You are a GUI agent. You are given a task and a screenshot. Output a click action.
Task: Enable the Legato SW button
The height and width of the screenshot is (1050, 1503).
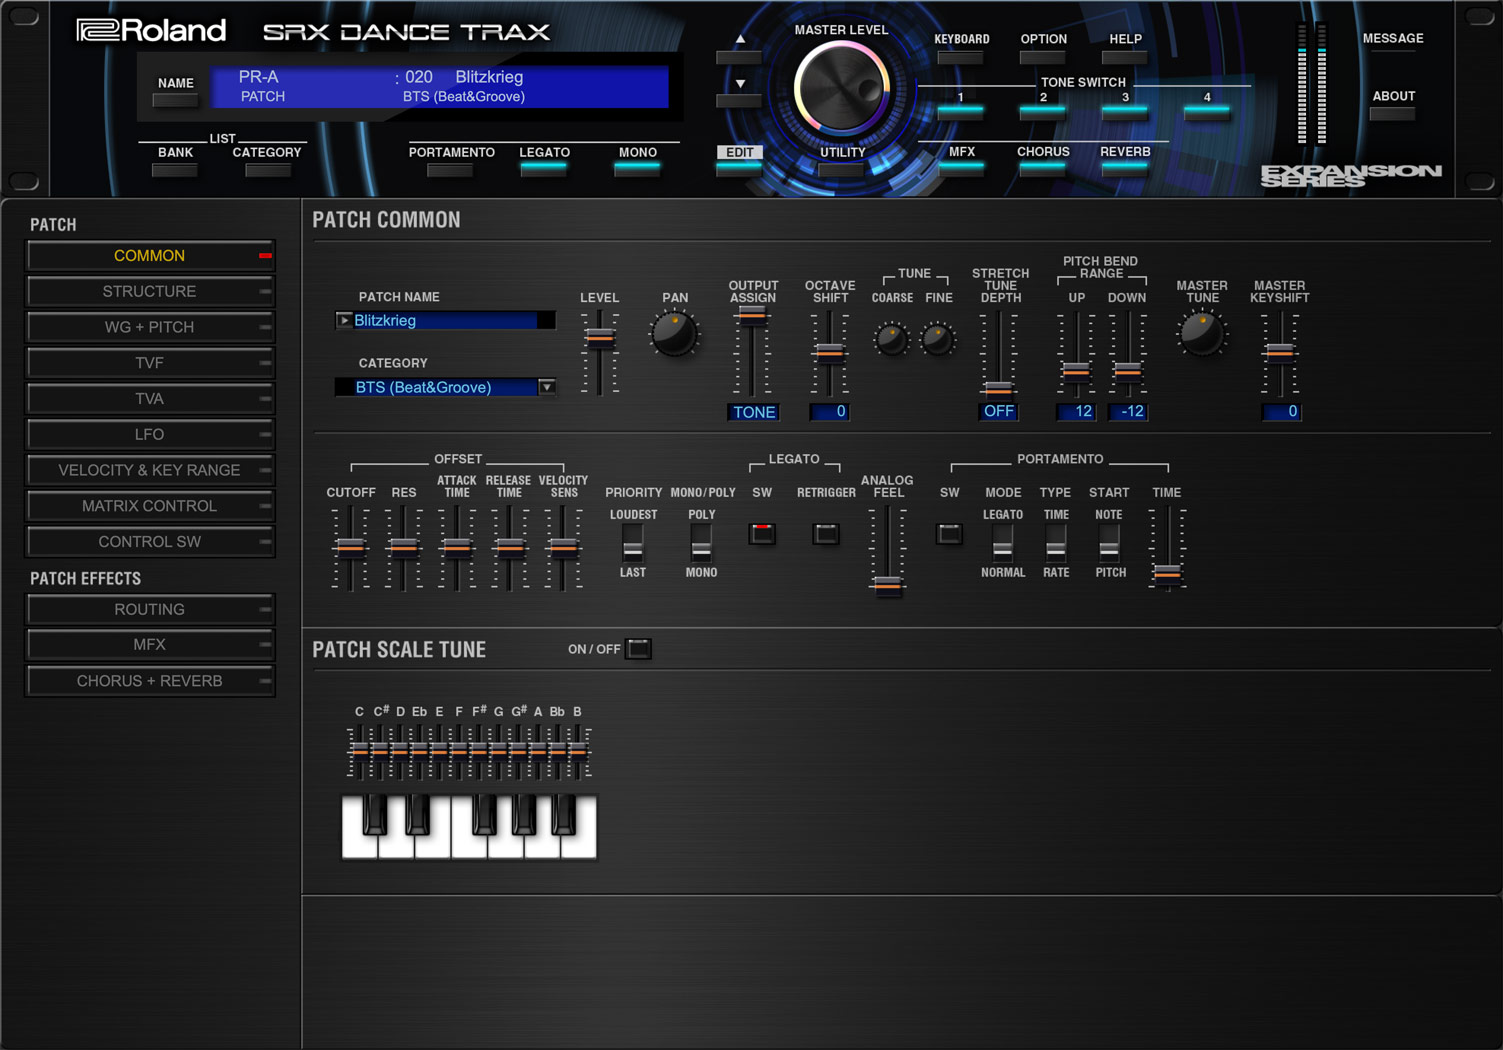coord(762,533)
